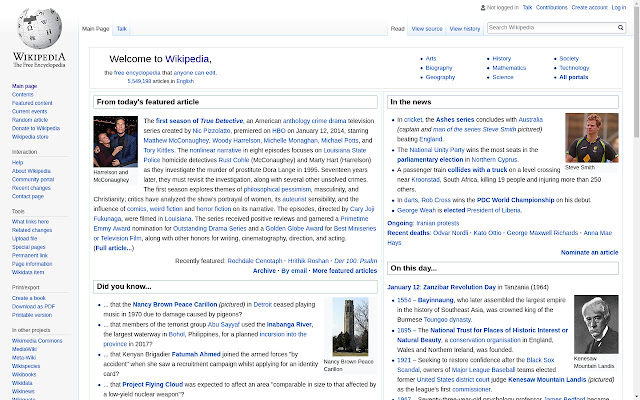The image size is (640, 400).
Task: Select Download as PDF in sidebar
Action: coord(33,307)
